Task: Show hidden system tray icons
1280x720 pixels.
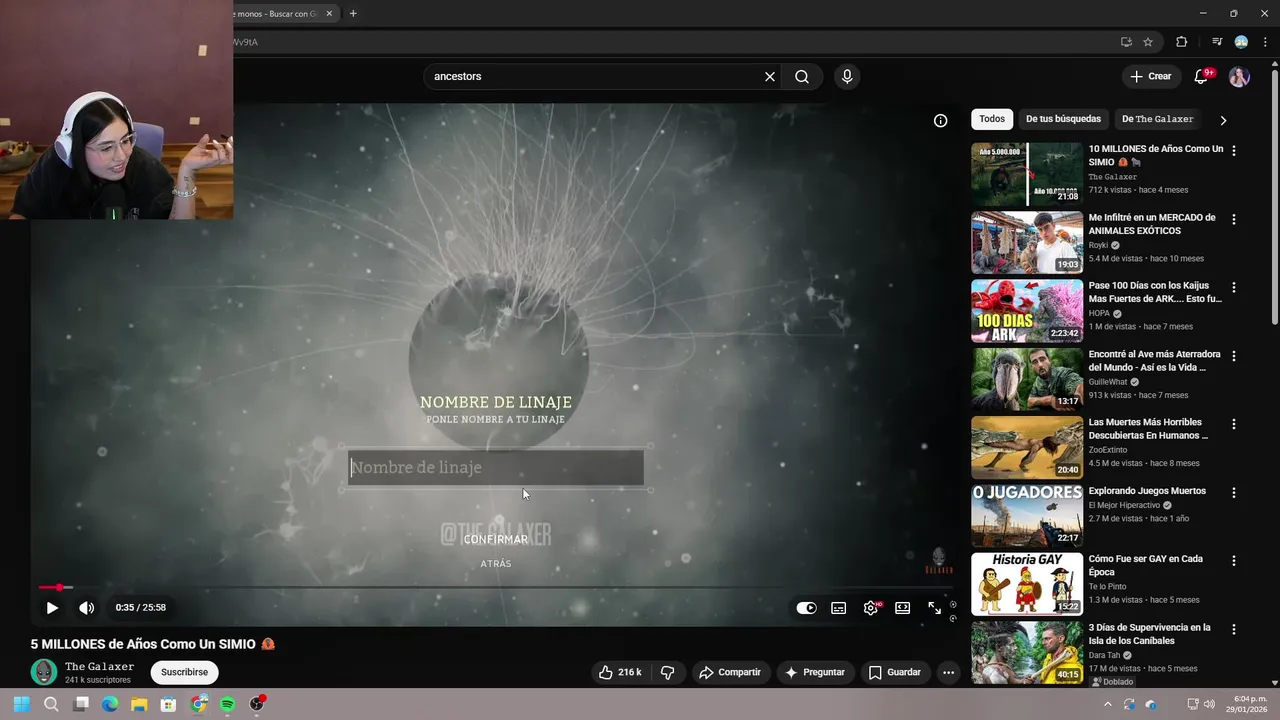Action: 1107,704
